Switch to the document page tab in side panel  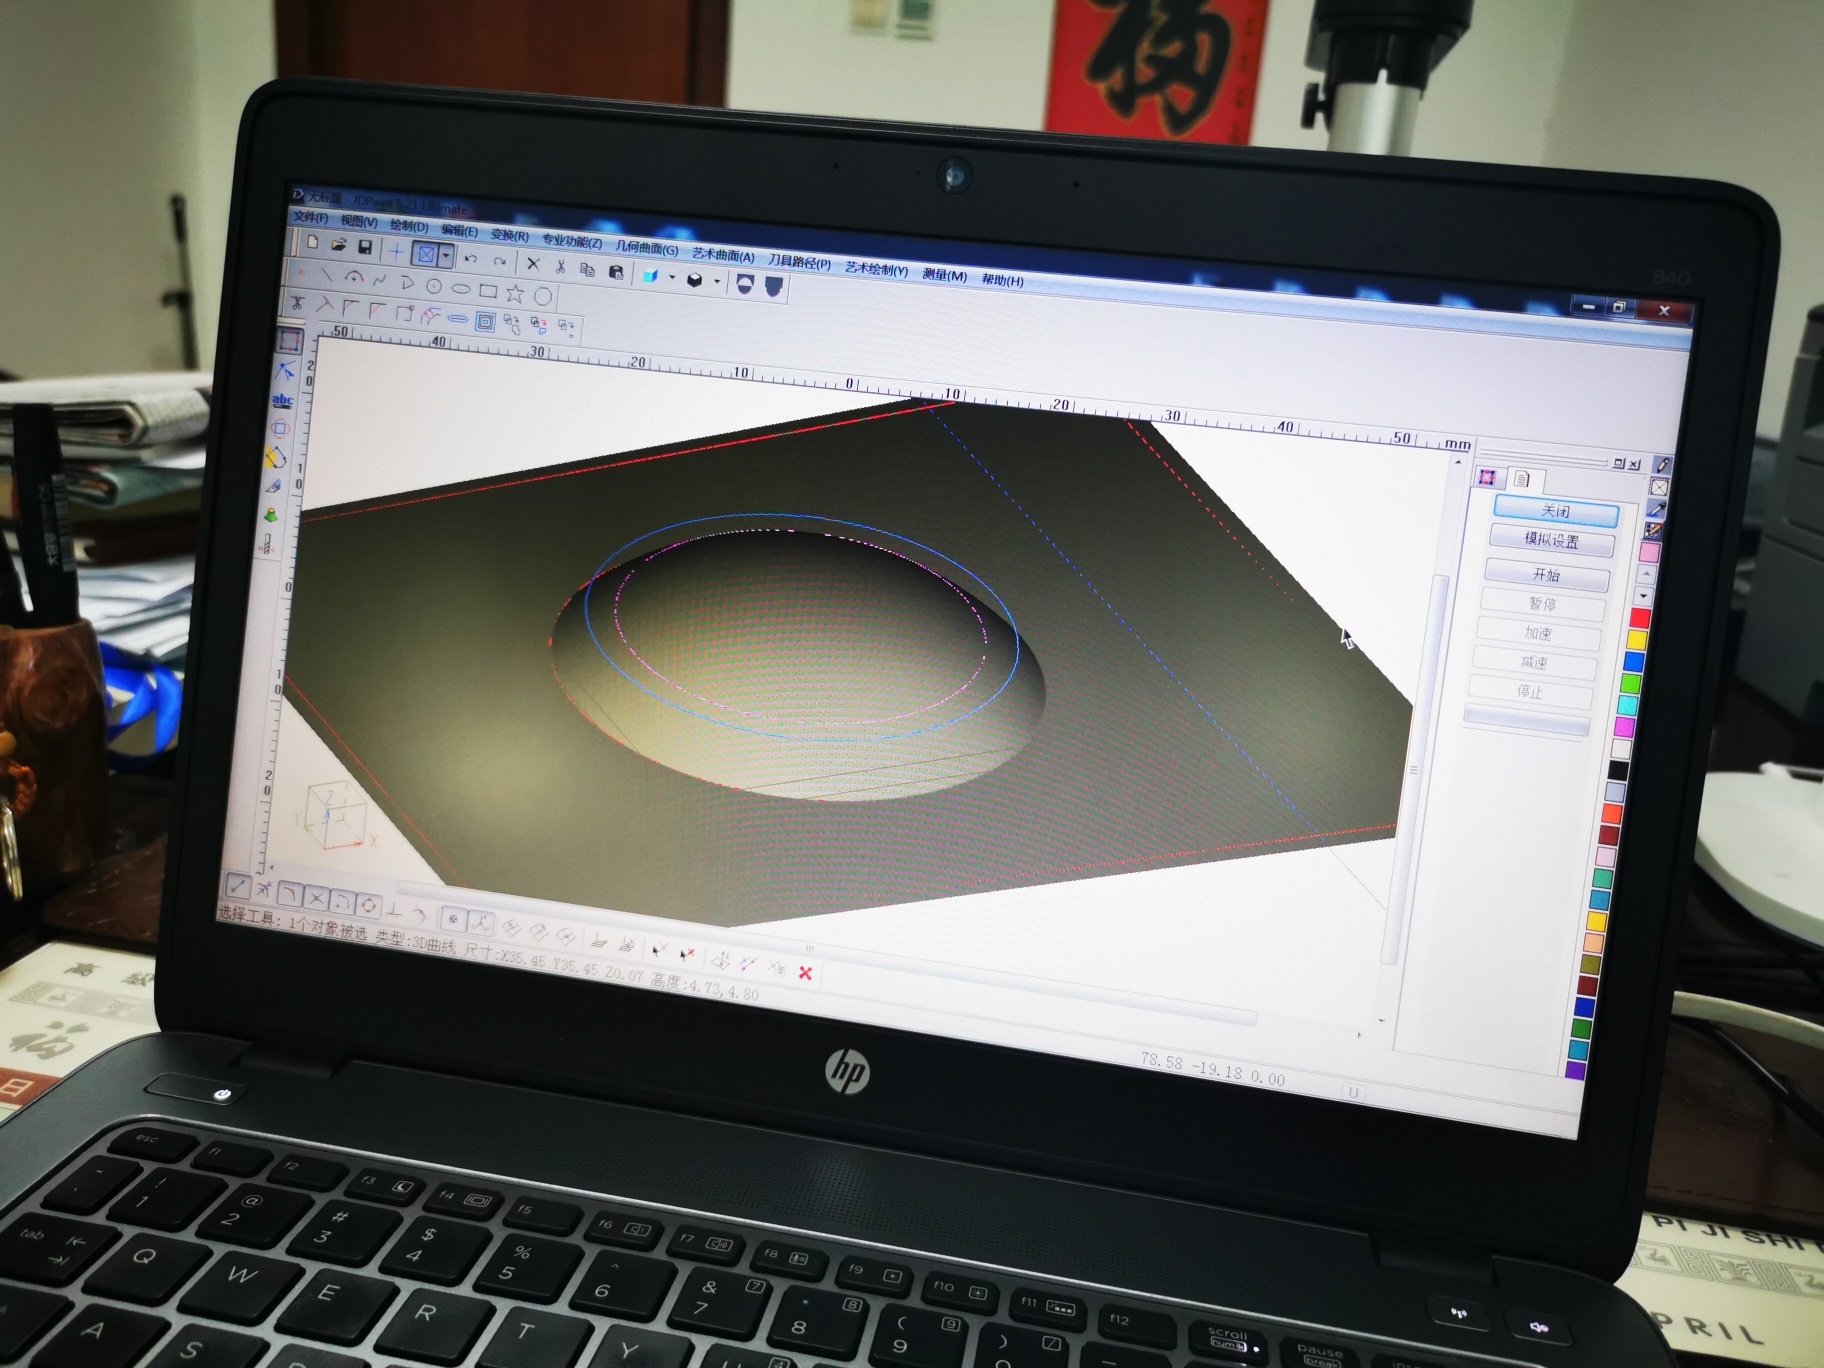tap(1521, 479)
